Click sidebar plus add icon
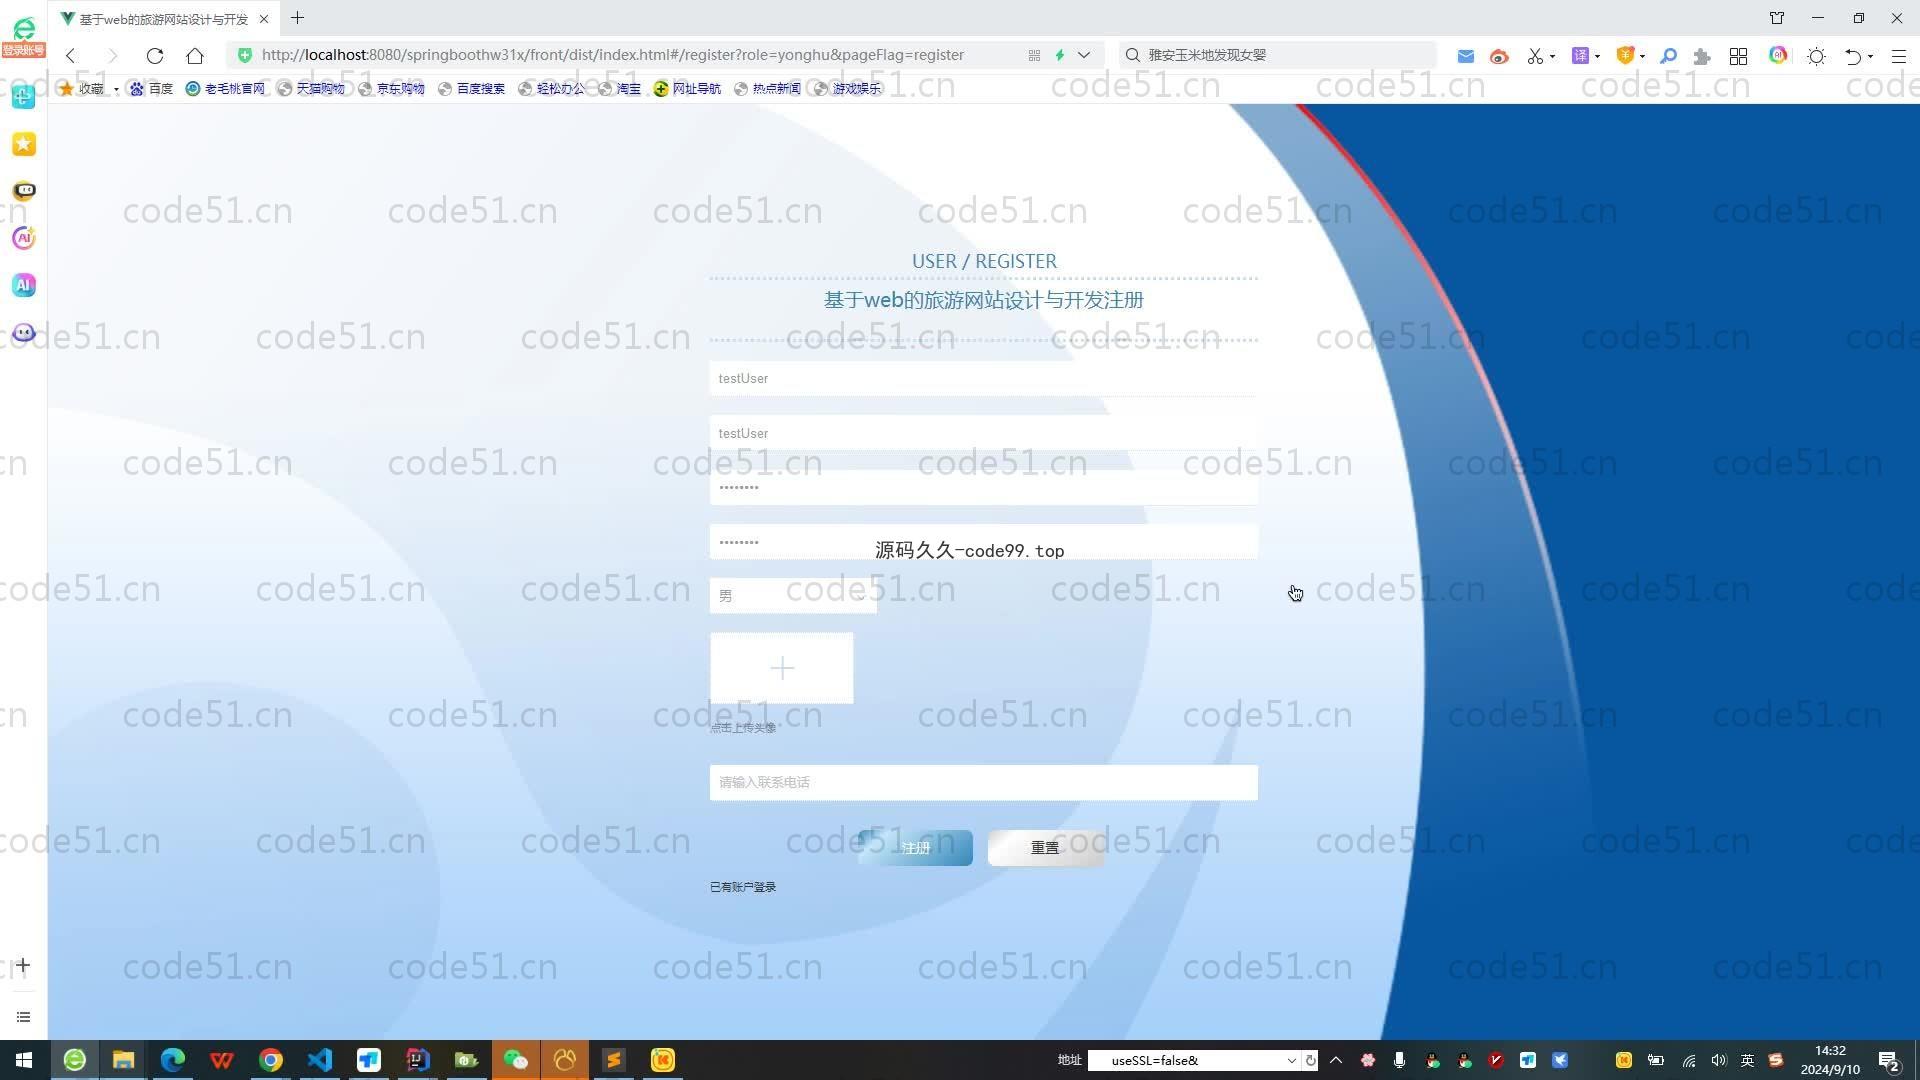1920x1080 pixels. (23, 965)
